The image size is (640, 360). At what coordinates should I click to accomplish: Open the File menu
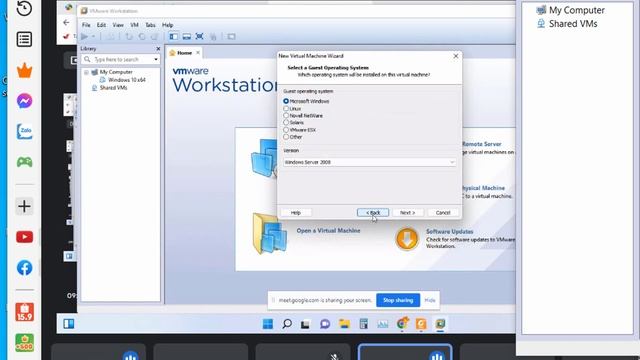click(x=86, y=25)
